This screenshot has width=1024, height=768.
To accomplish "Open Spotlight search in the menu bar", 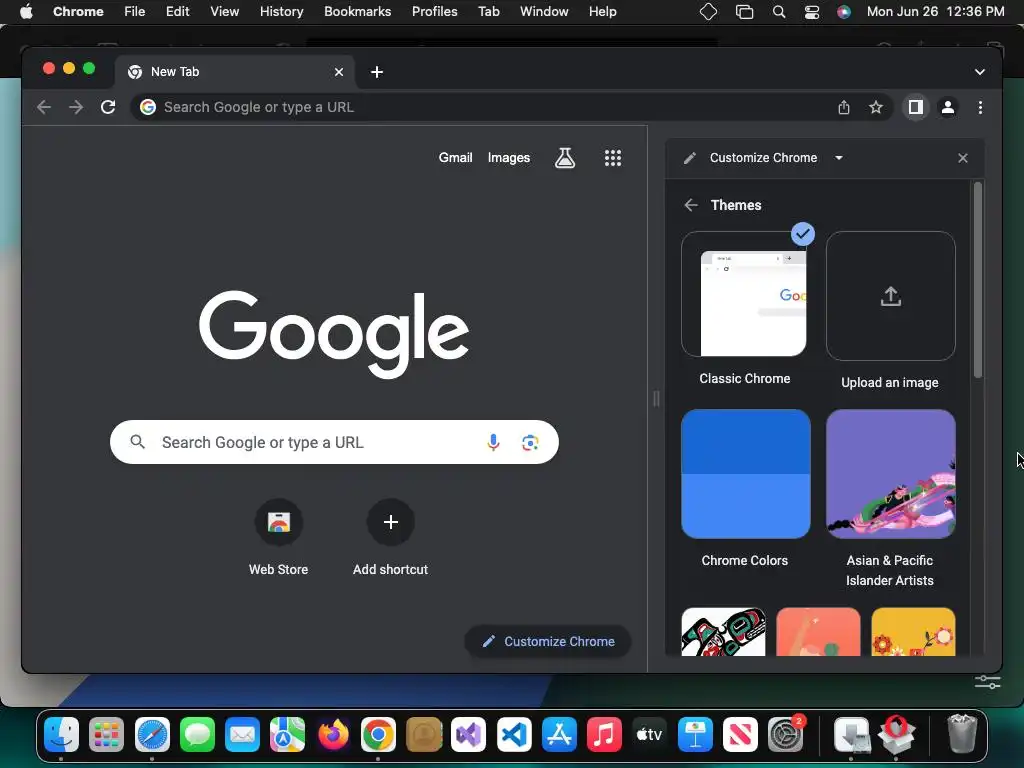I will 778,12.
